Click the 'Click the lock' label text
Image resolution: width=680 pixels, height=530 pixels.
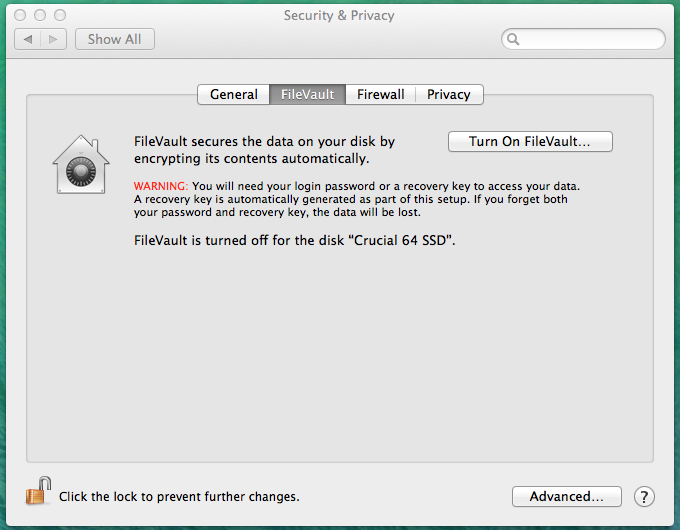click(x=179, y=496)
